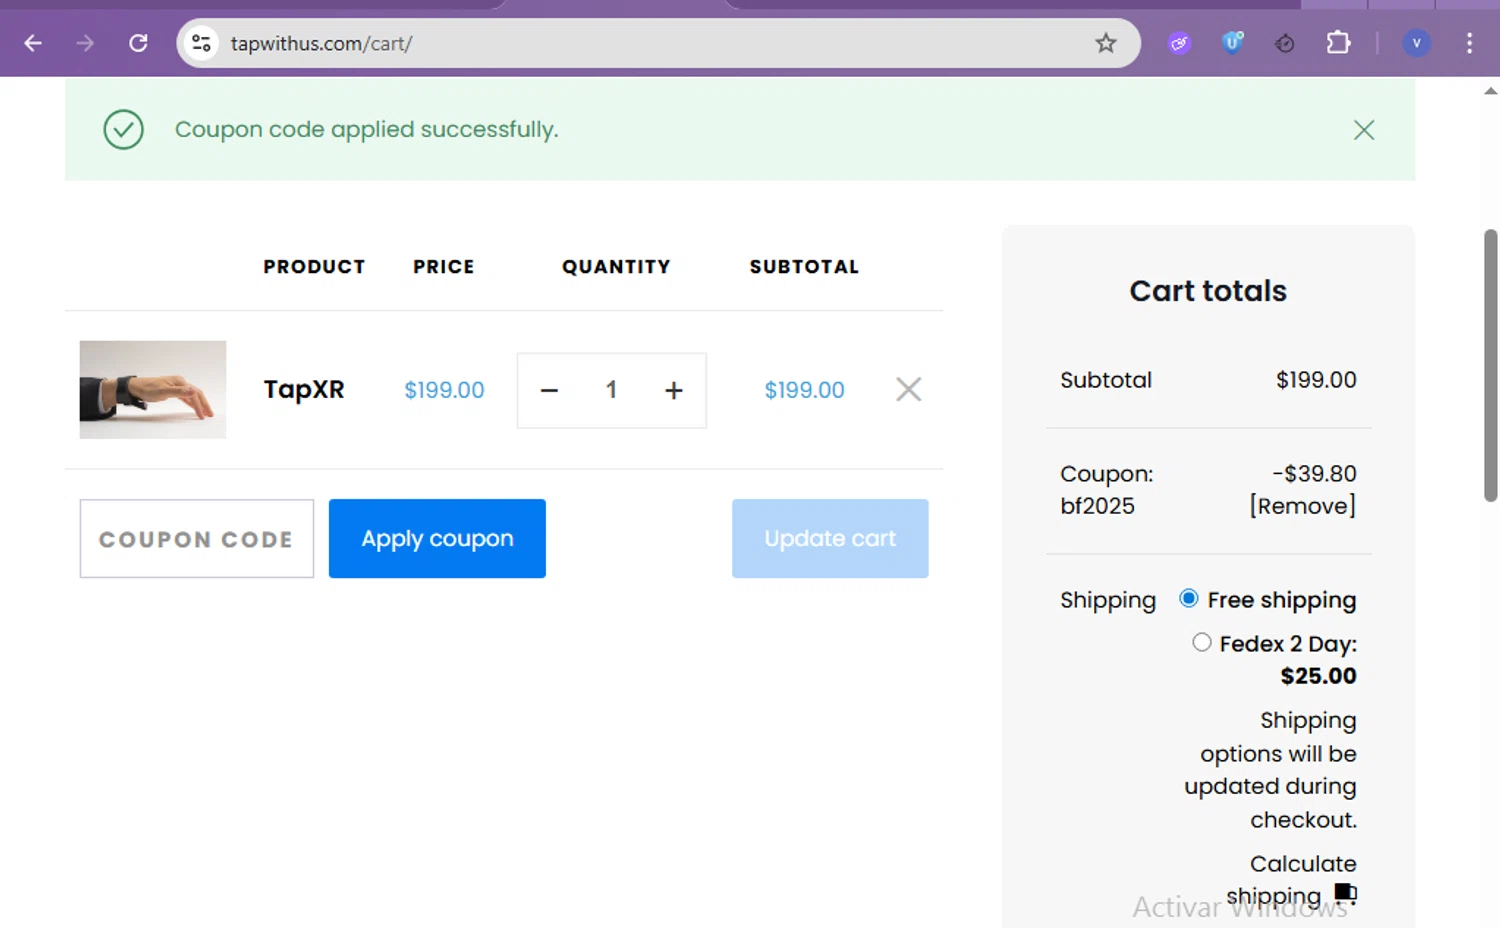Remove TapXR from the cart
This screenshot has width=1500, height=928.
pos(908,389)
